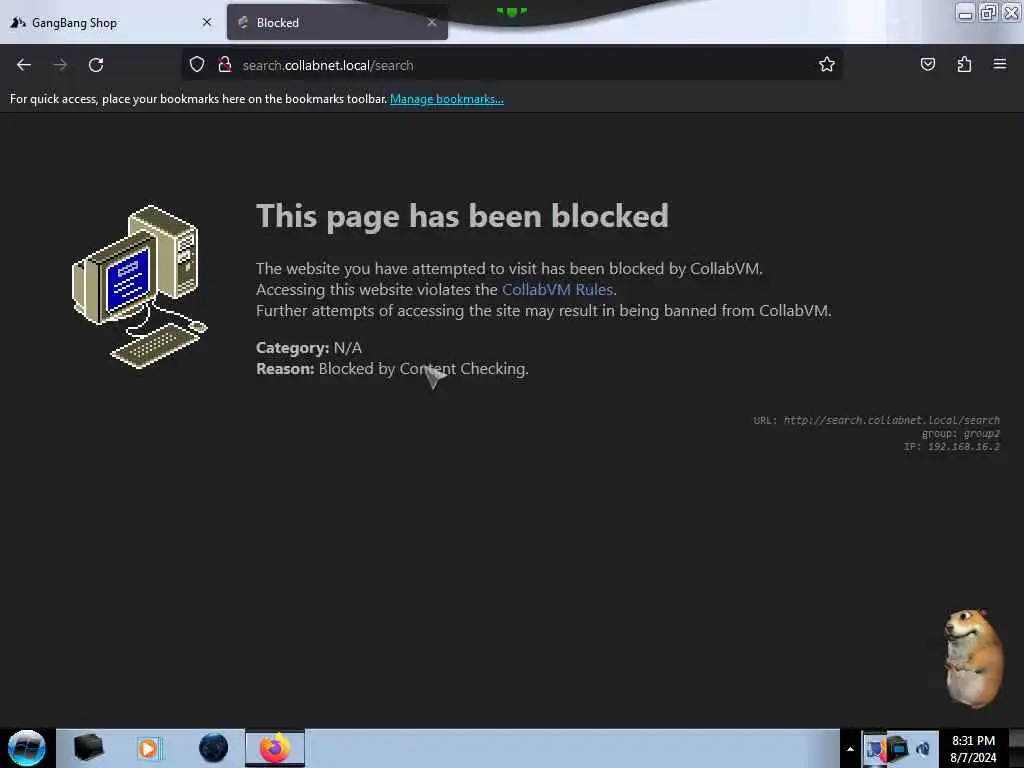The width and height of the screenshot is (1024, 768).
Task: Show hidden system tray icons
Action: pyautogui.click(x=850, y=749)
